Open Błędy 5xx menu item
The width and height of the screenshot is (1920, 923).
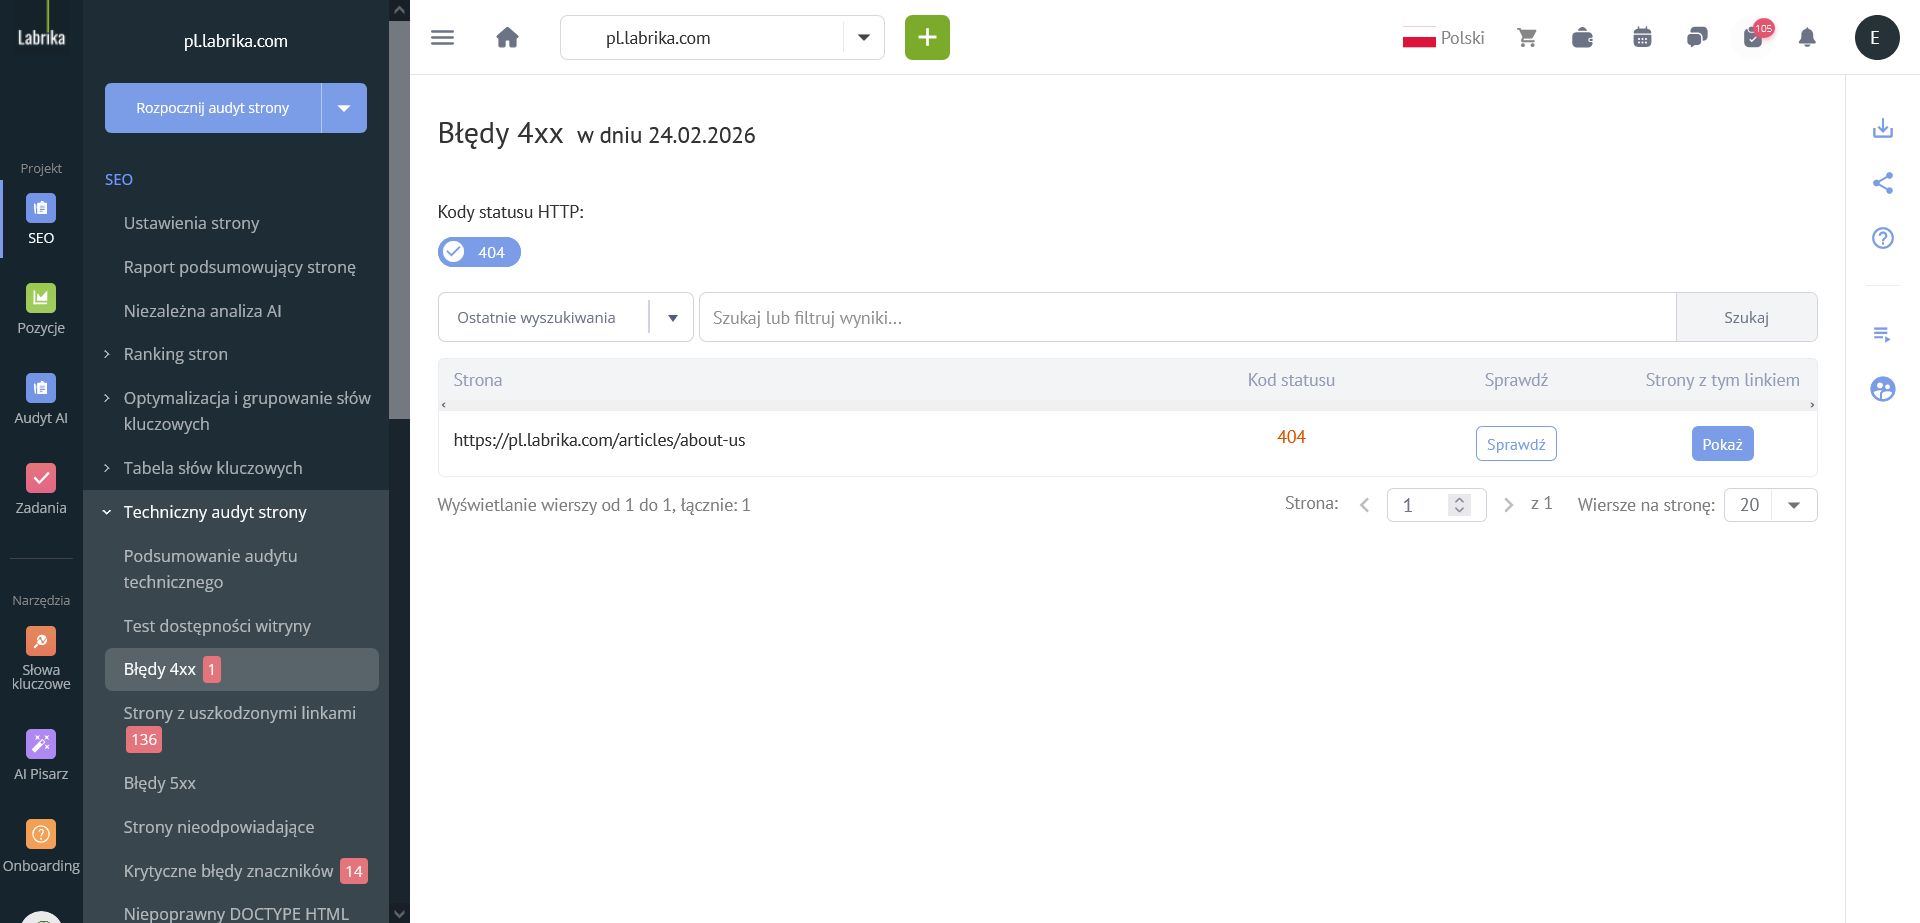click(x=159, y=783)
